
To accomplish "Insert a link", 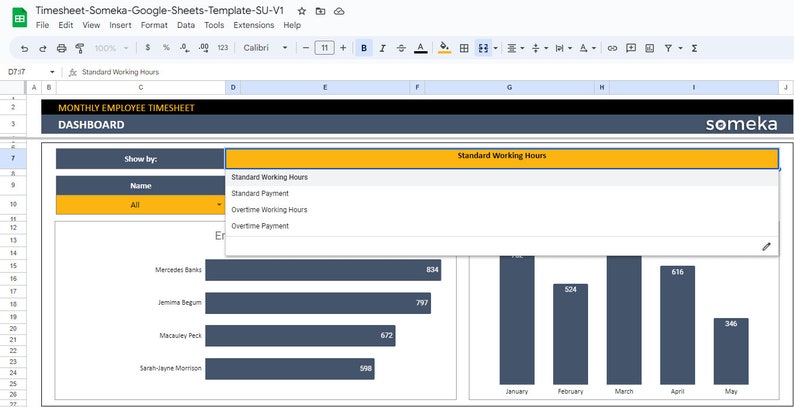I will tap(612, 48).
